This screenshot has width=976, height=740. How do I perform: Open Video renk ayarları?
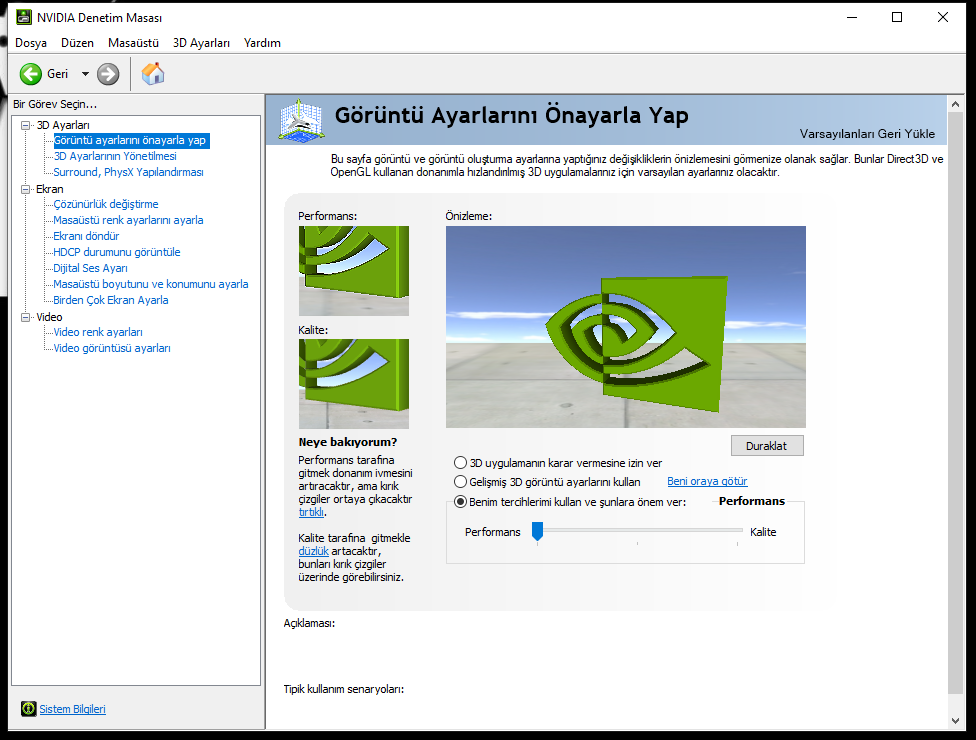[98, 332]
